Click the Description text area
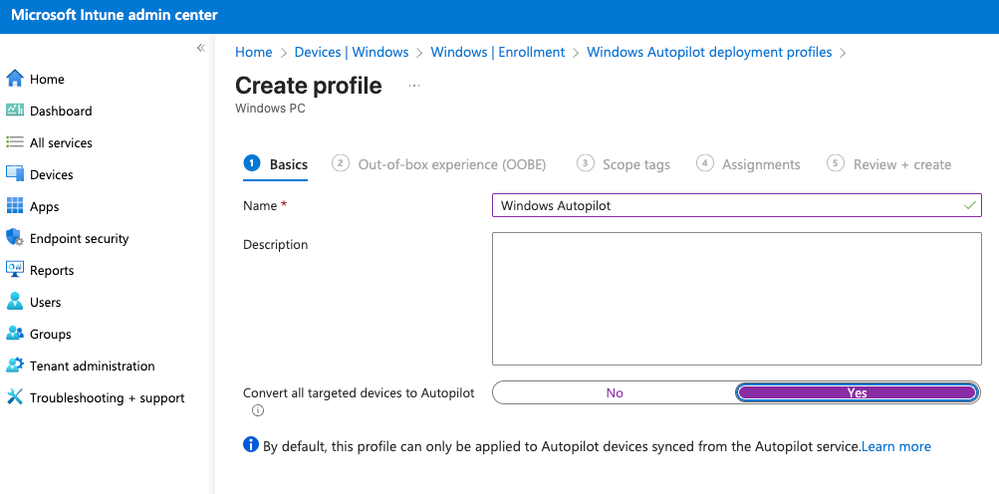Image resolution: width=999 pixels, height=494 pixels. coord(737,298)
